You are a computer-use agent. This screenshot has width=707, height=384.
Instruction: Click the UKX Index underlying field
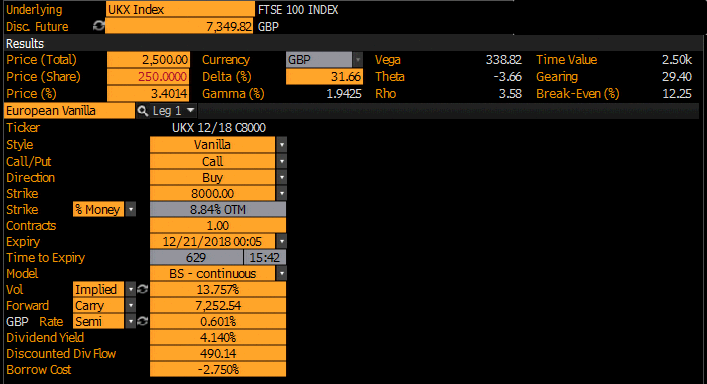(180, 9)
